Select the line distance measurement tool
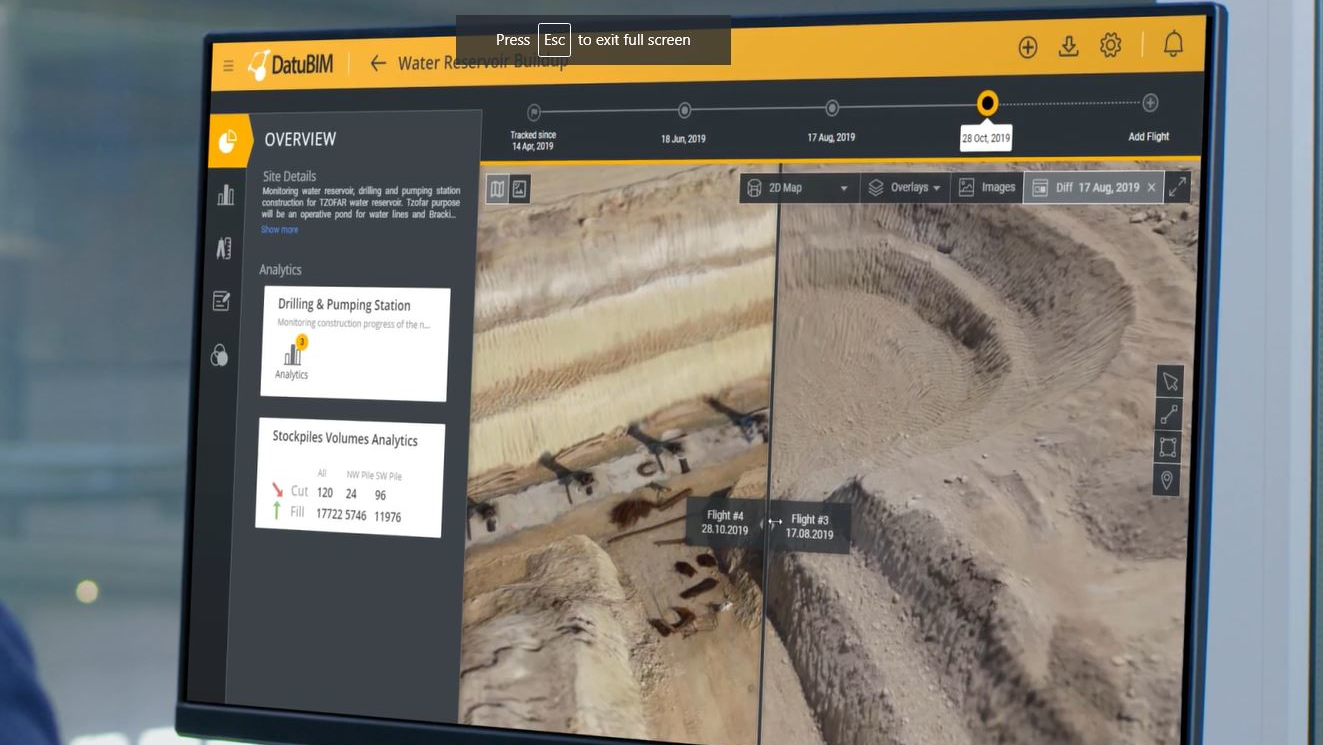The image size is (1323, 745). coord(1168,414)
